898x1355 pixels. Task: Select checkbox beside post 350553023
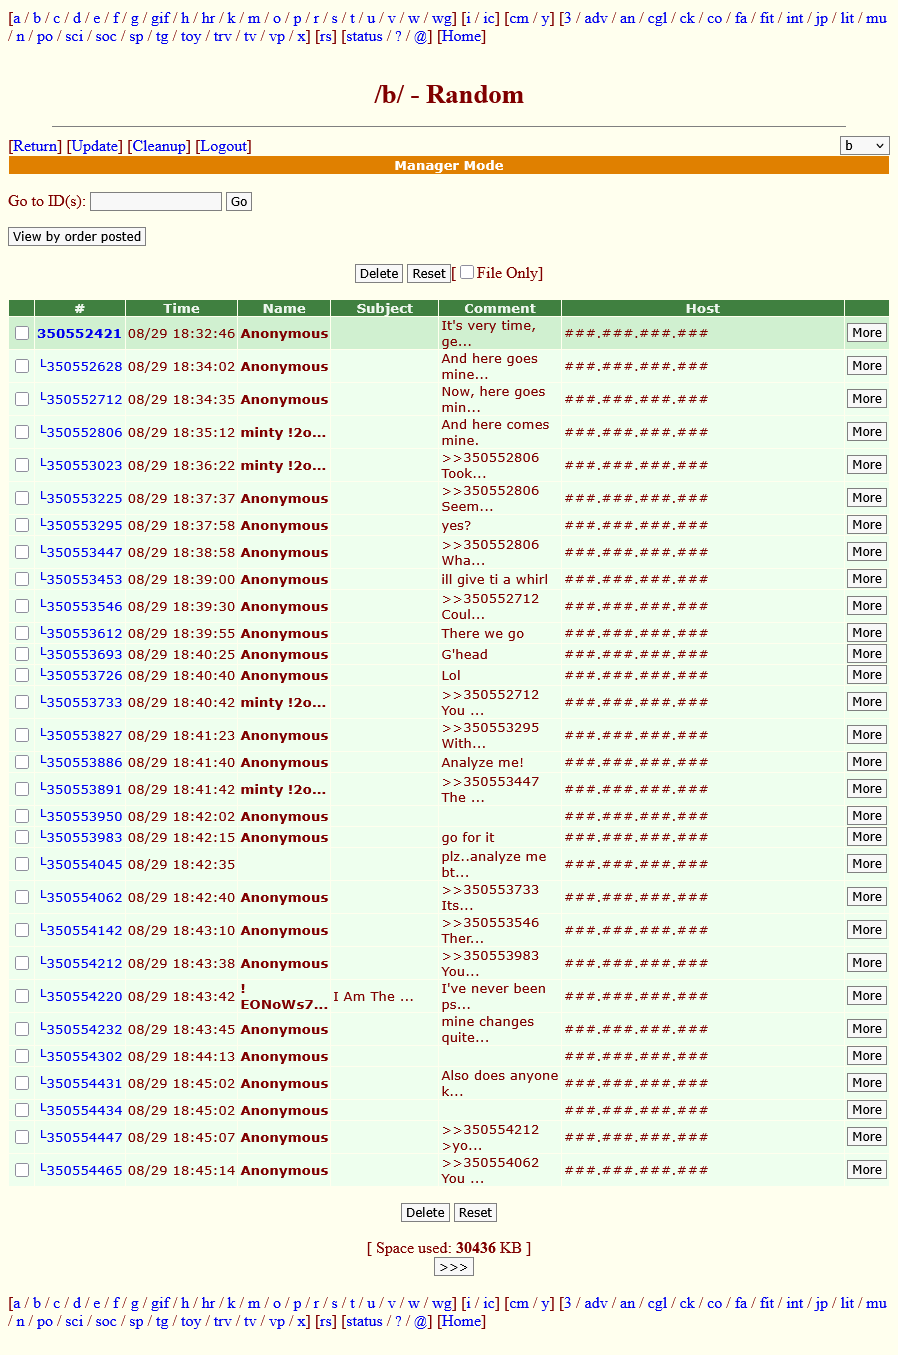click(x=22, y=465)
